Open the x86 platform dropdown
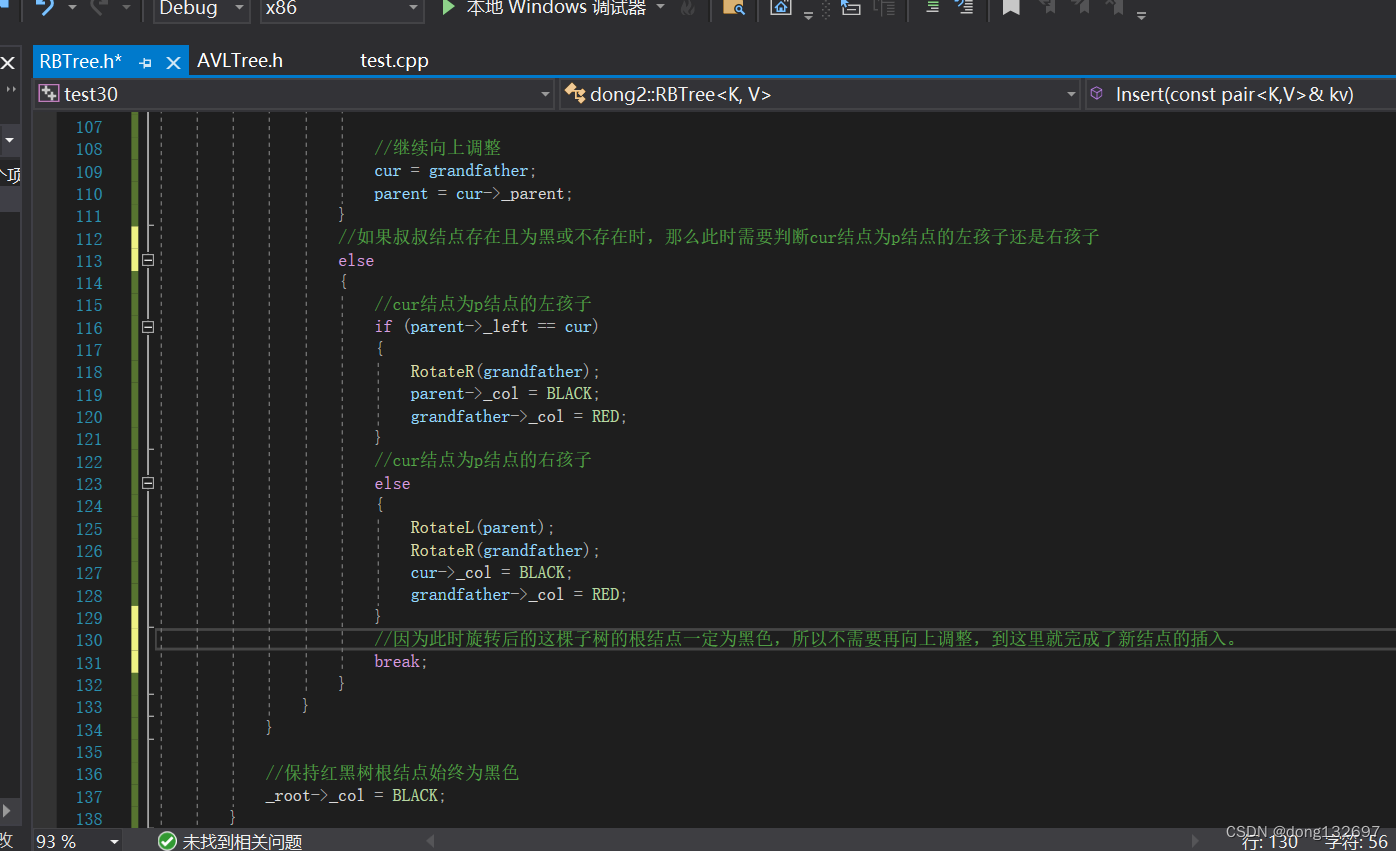Image resolution: width=1396 pixels, height=851 pixels. click(341, 9)
